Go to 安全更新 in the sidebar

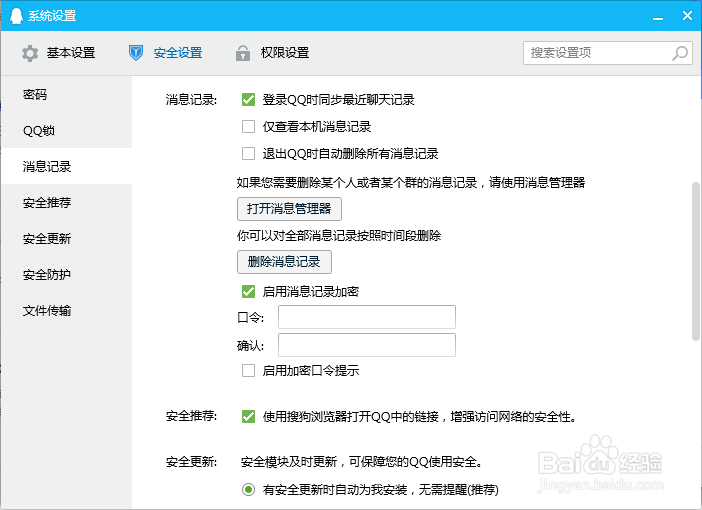pos(67,238)
